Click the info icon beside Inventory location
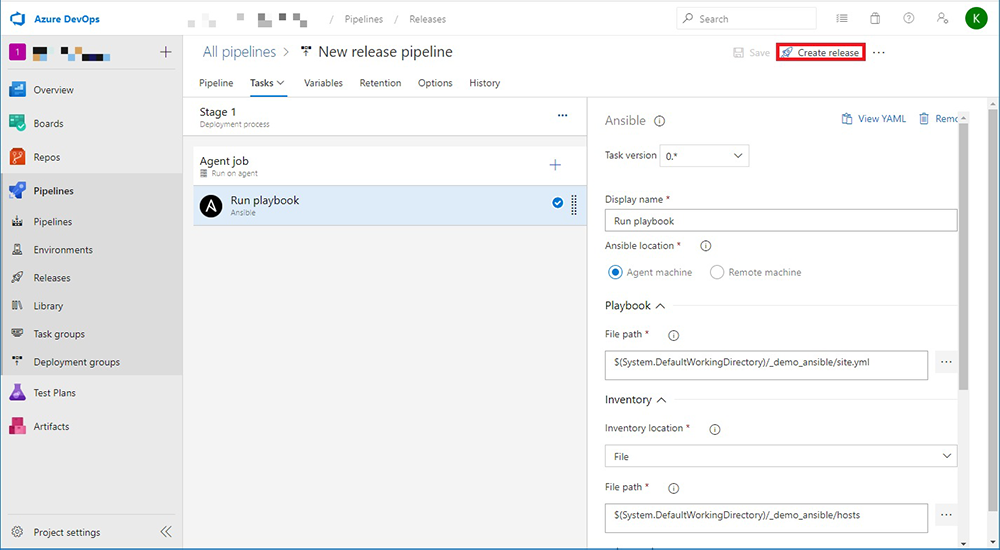The width and height of the screenshot is (1000, 550). pos(715,429)
